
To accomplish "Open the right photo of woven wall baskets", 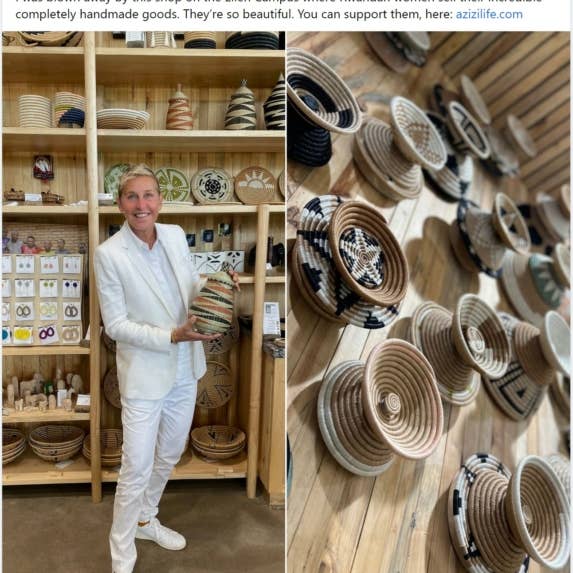I will [429, 302].
